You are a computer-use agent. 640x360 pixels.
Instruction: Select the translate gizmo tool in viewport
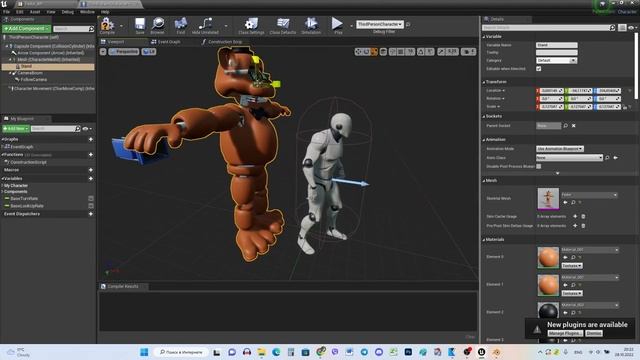point(358,52)
